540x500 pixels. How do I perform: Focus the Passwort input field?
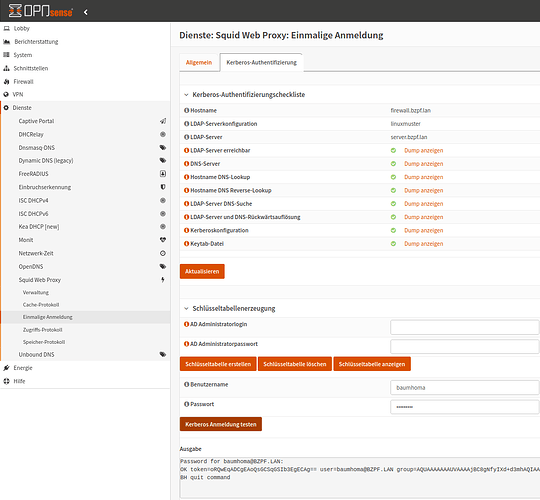tap(465, 407)
